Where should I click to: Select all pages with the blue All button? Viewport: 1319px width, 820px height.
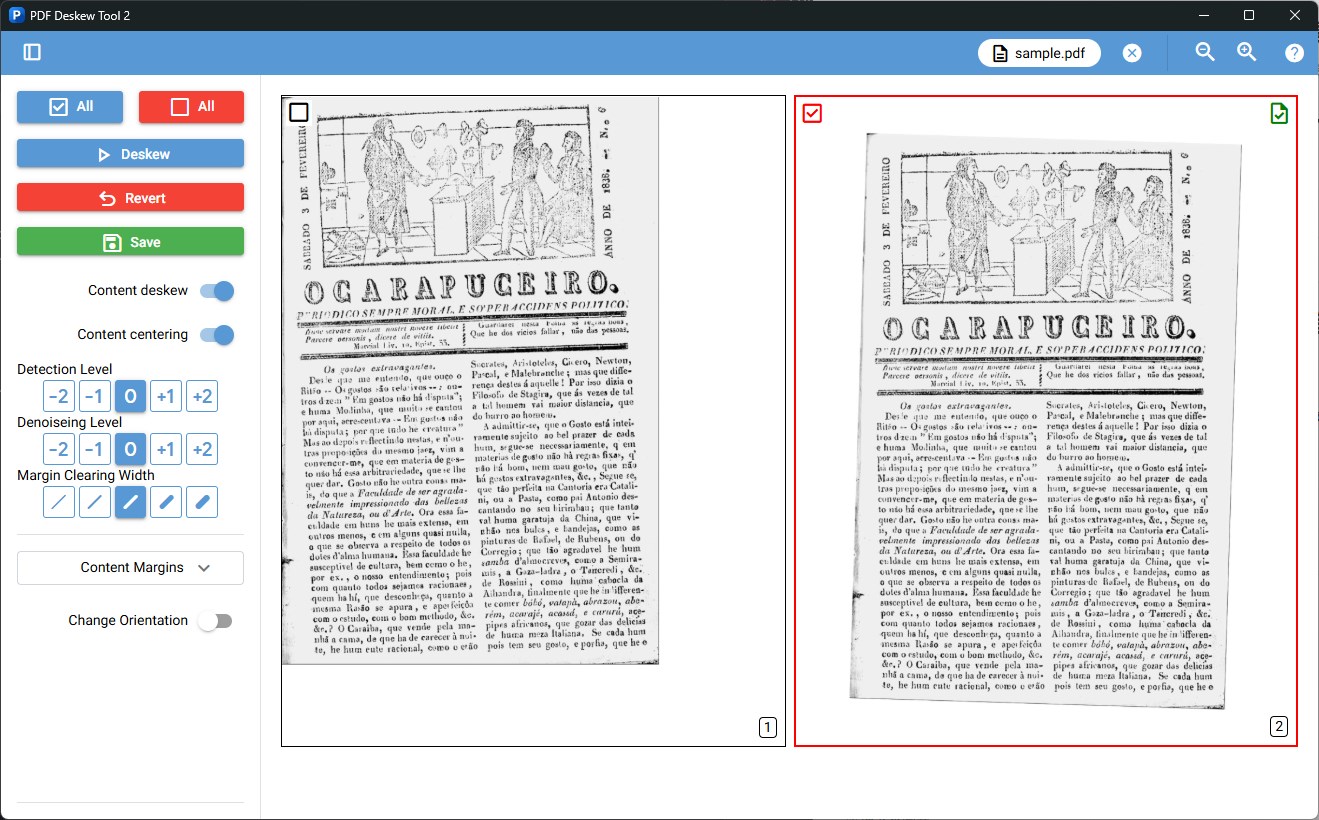click(x=69, y=106)
